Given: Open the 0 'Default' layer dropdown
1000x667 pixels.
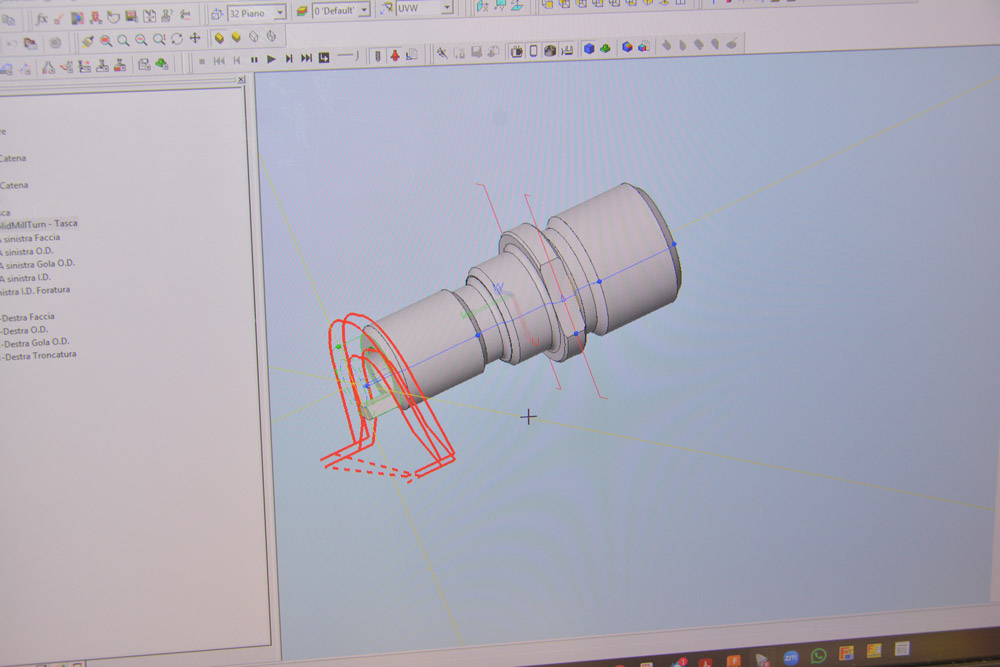Looking at the screenshot, I should click(x=364, y=10).
